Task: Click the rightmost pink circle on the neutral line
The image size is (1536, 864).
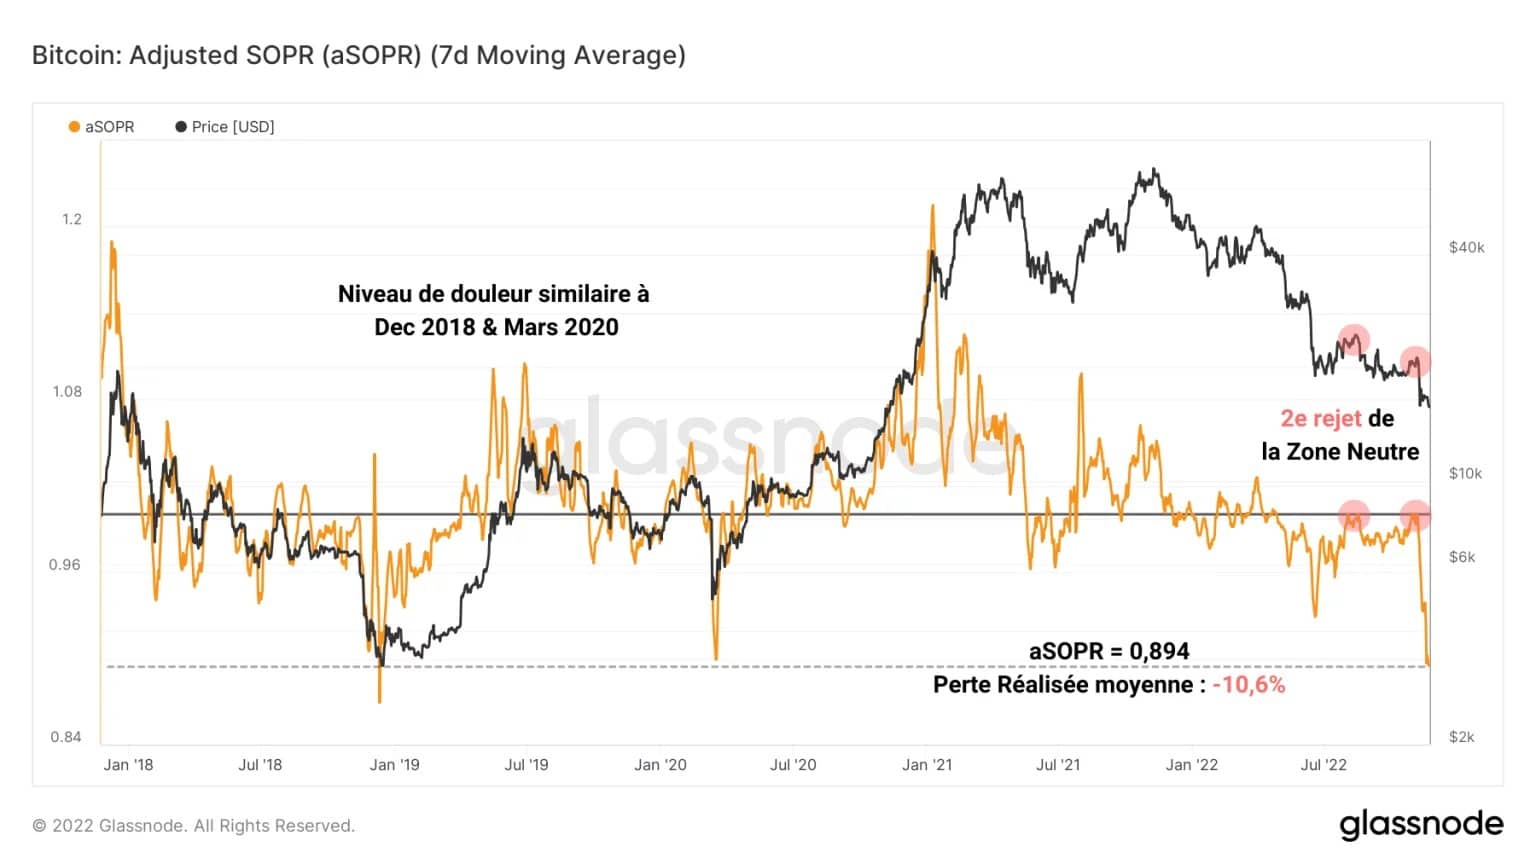Action: (1415, 516)
